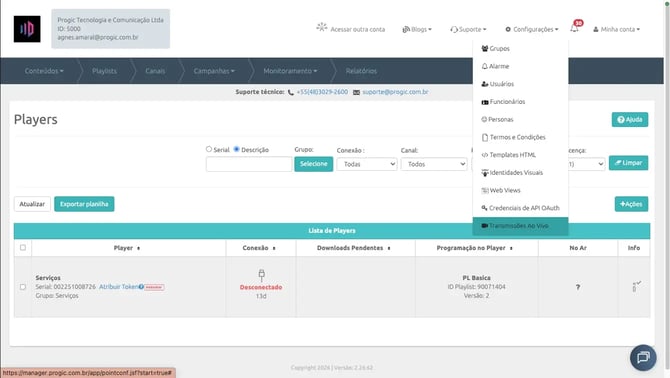Click the vertical page scrollbar
This screenshot has width=670, height=378.
pos(667,189)
